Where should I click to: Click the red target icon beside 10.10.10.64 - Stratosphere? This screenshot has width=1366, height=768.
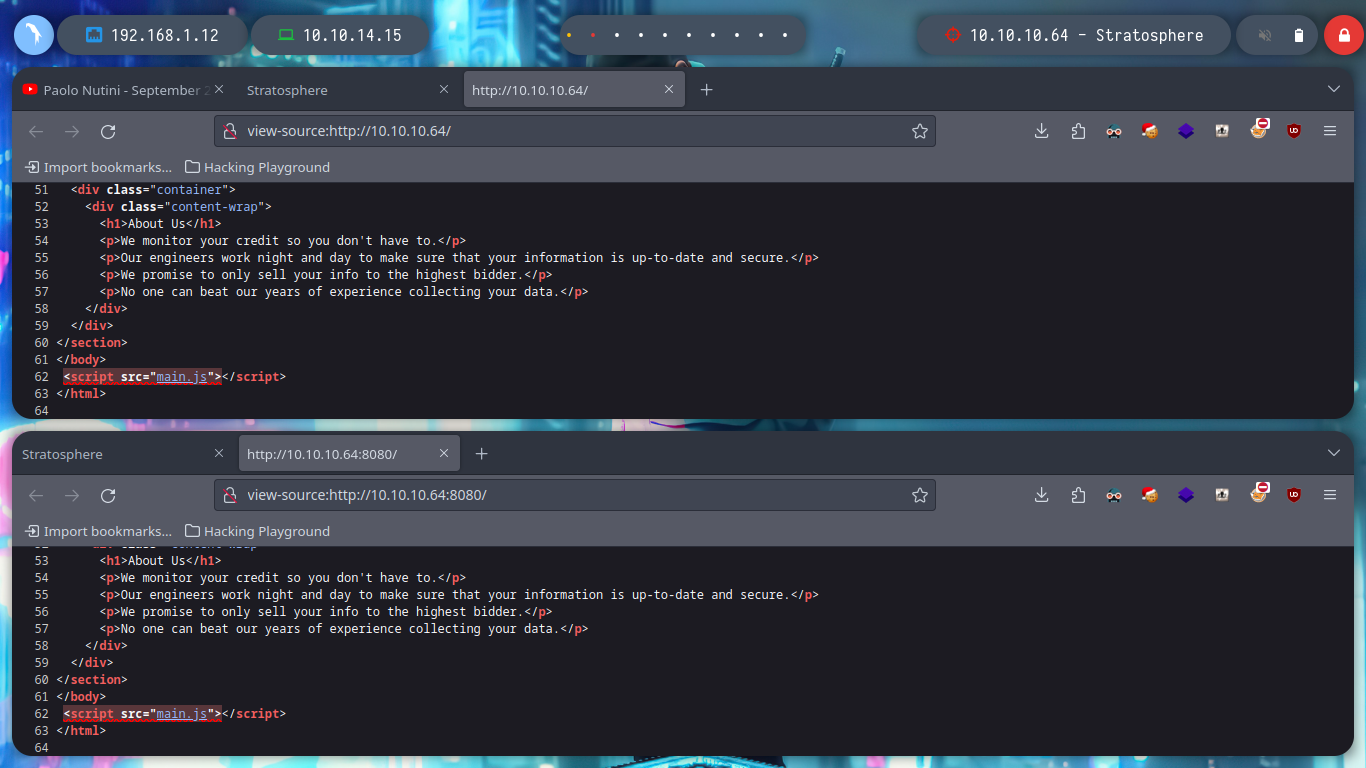point(952,35)
